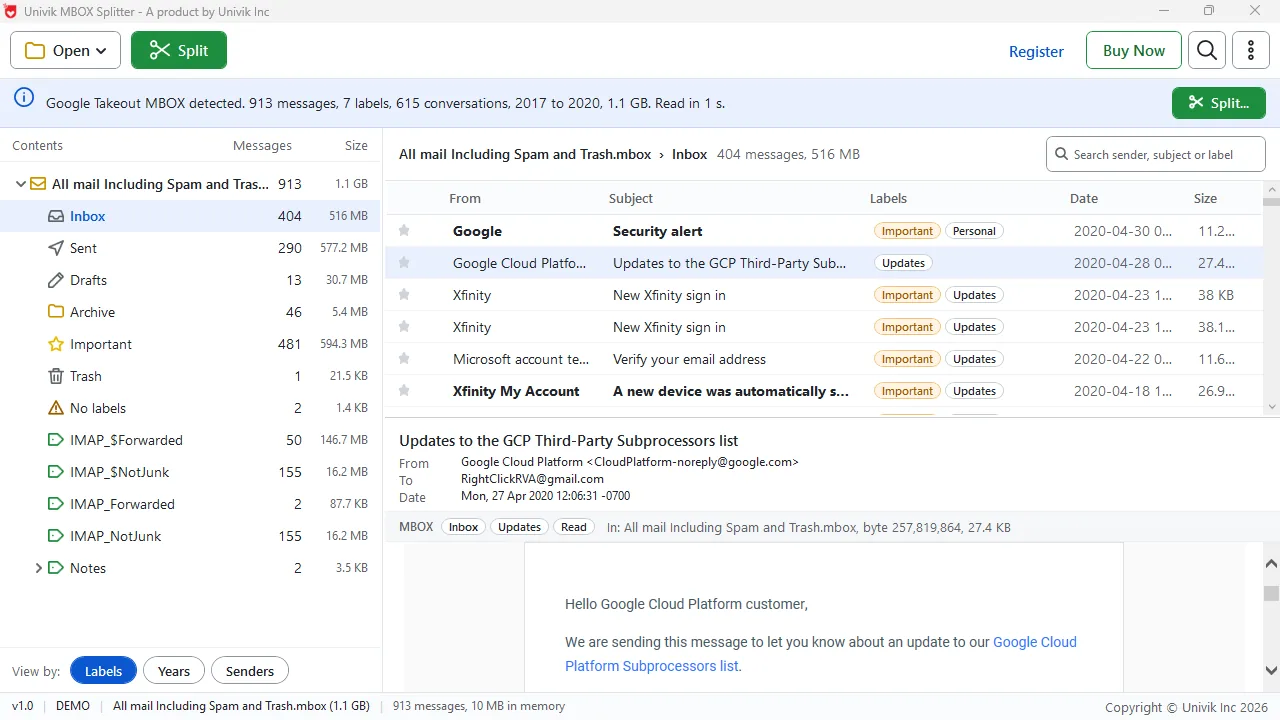Click the No labels warning triangle icon
This screenshot has width=1280, height=720.
coord(56,408)
